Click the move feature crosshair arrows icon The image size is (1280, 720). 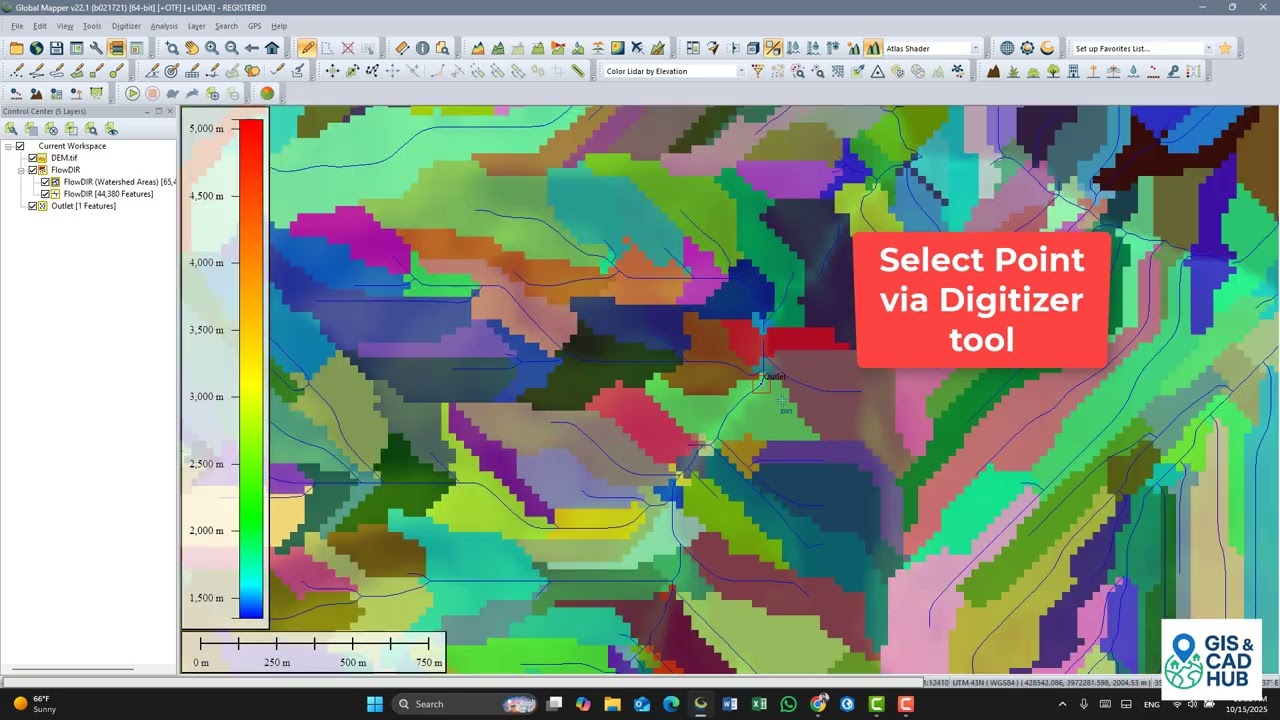[333, 71]
